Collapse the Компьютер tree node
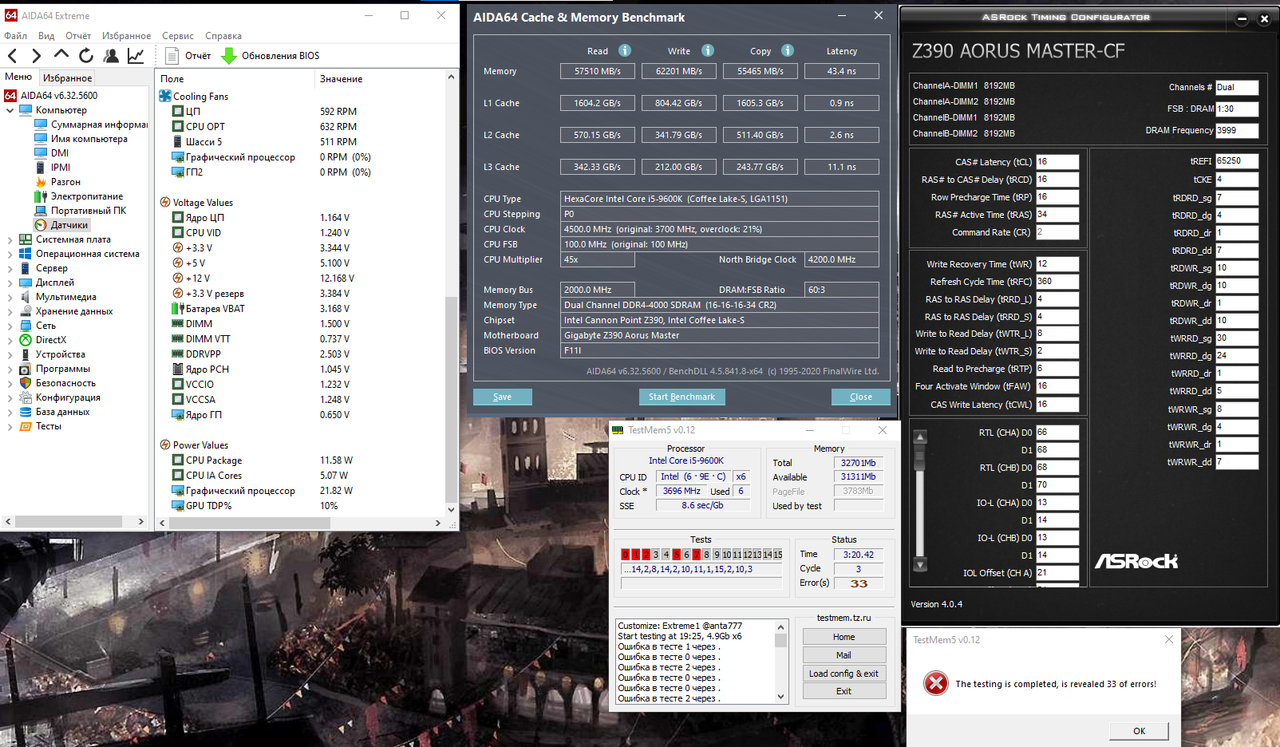The image size is (1280, 747). coord(10,110)
